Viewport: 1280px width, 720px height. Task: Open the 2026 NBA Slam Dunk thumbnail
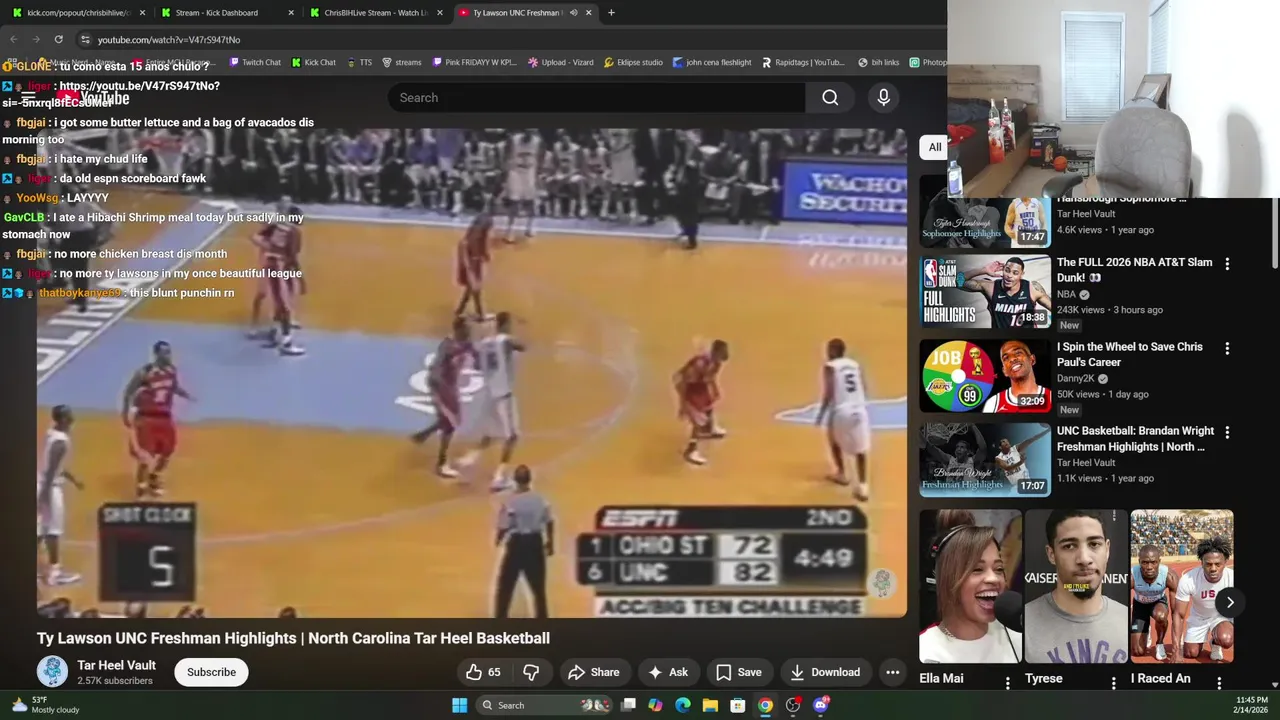coord(985,291)
